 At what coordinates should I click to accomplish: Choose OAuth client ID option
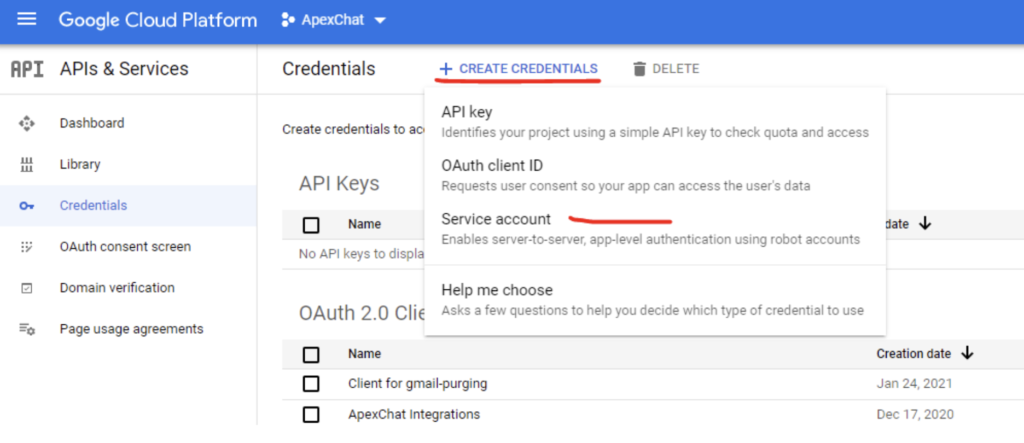654,175
